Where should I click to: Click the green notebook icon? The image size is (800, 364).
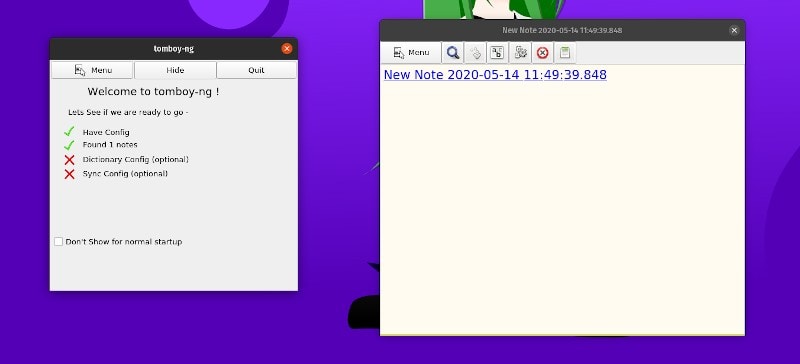point(565,53)
